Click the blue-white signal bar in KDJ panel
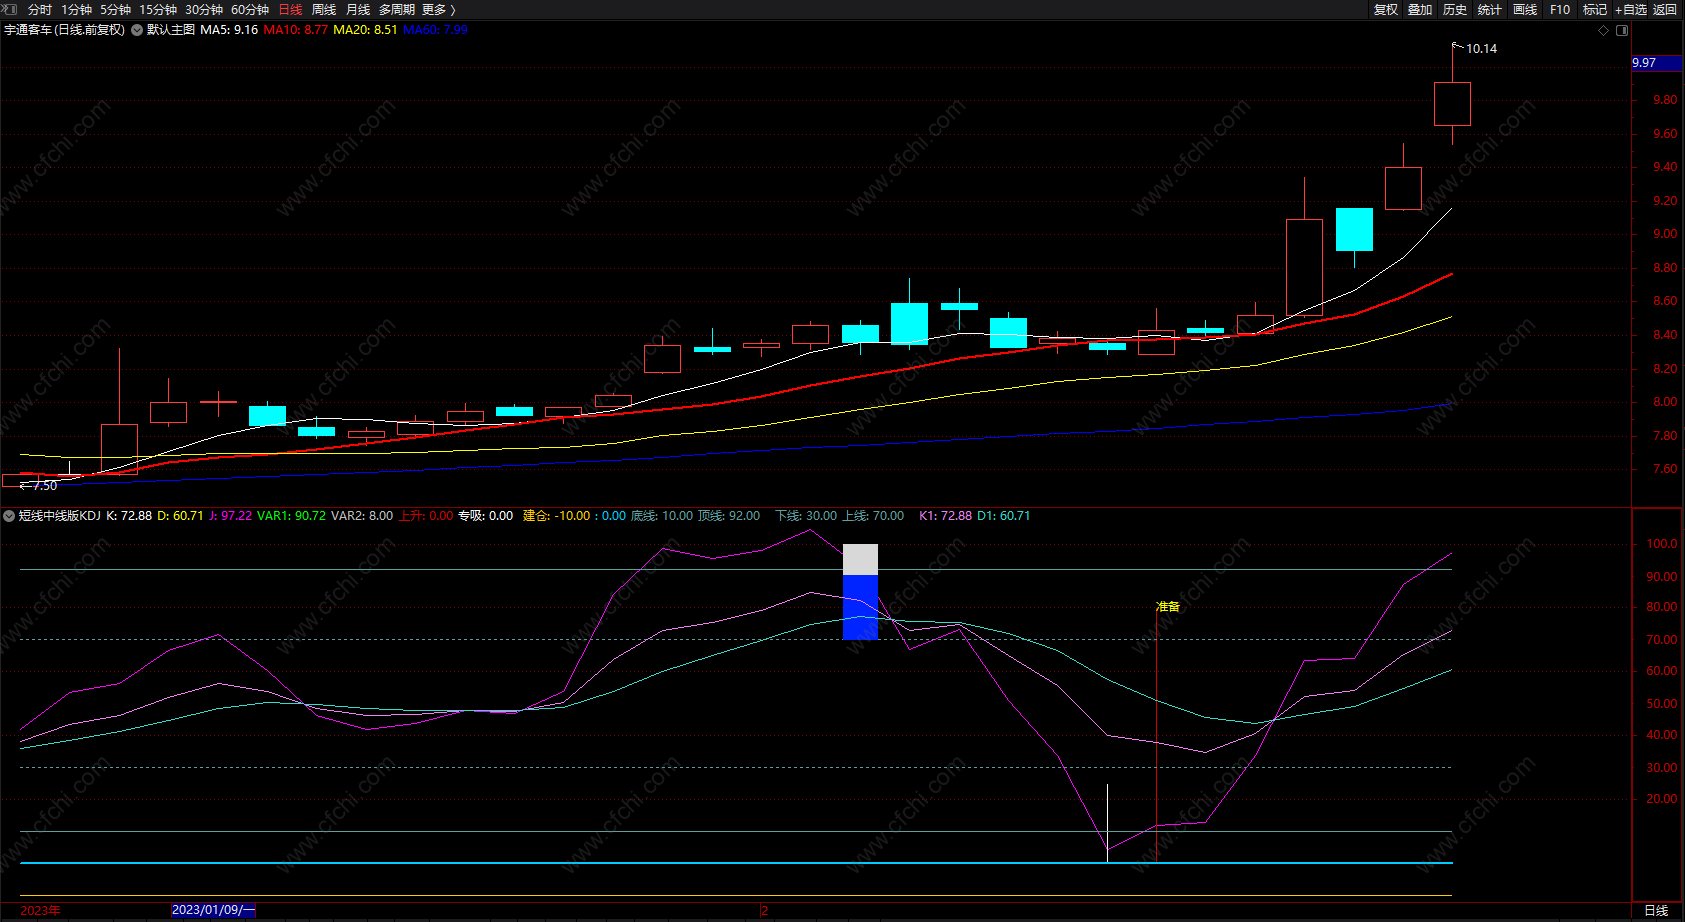 pyautogui.click(x=860, y=592)
